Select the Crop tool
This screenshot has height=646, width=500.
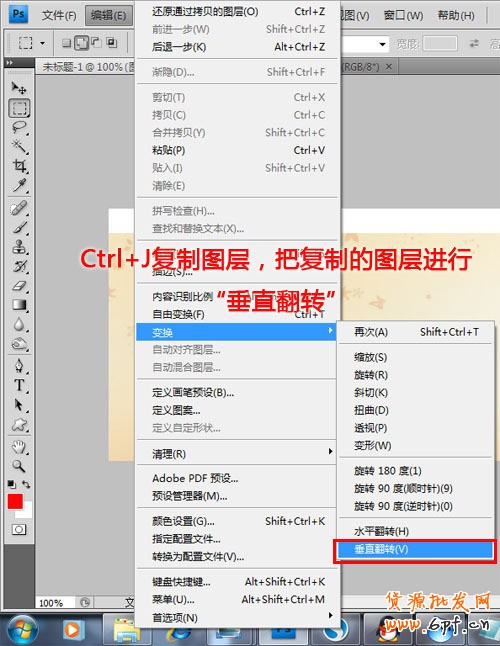(x=19, y=166)
